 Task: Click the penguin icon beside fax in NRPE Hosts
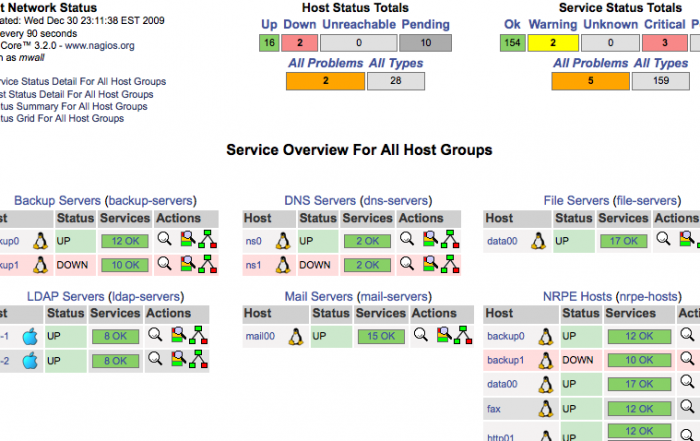tap(546, 409)
